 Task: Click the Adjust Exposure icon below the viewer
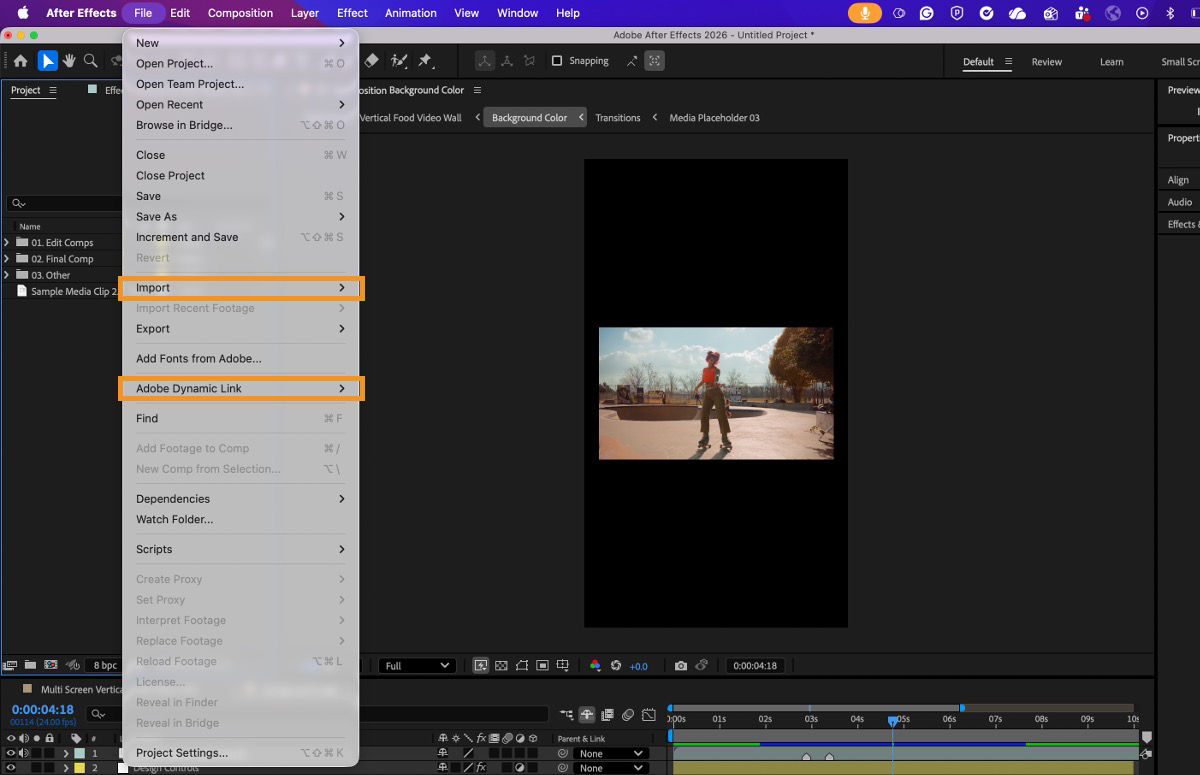pos(617,666)
